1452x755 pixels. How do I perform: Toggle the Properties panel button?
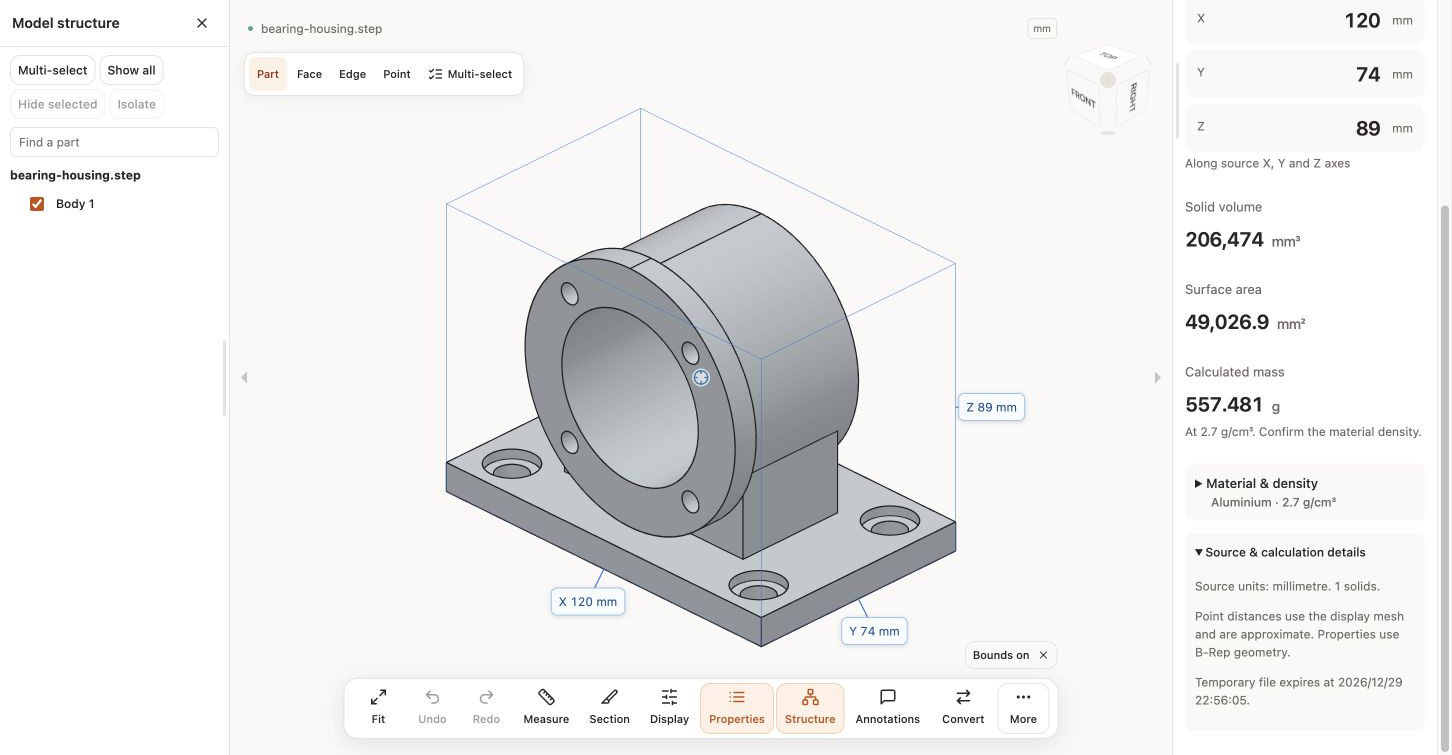tap(737, 707)
